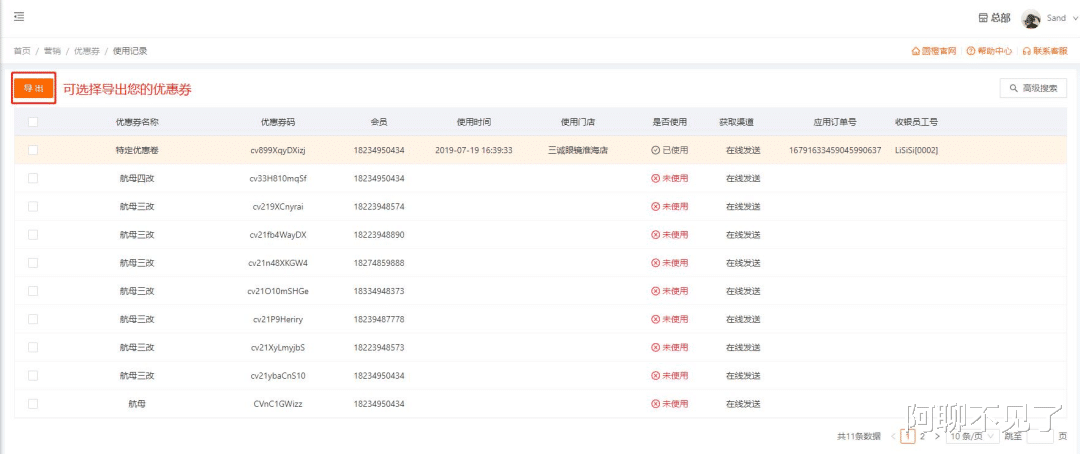Viewport: 1080px width, 454px height.
Task: Click order number 16791633459045990637
Action: pos(835,150)
